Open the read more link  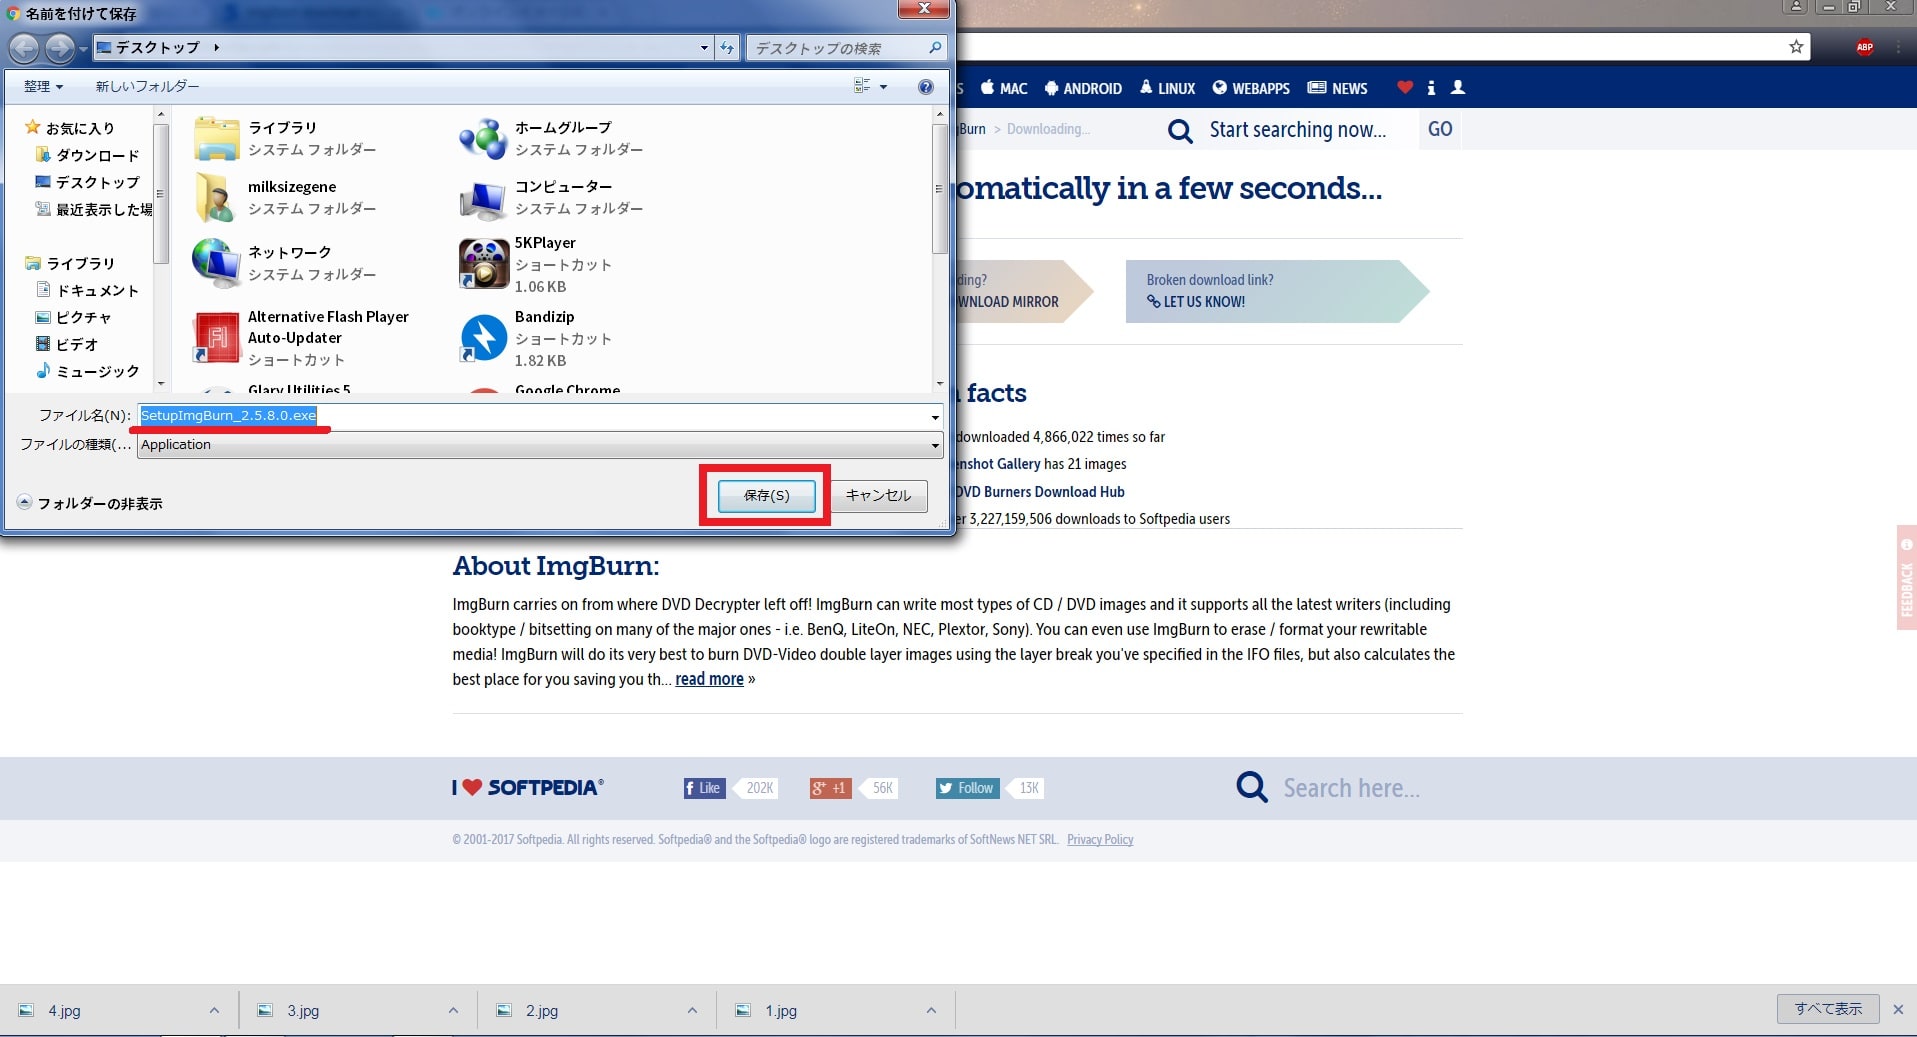pos(709,679)
